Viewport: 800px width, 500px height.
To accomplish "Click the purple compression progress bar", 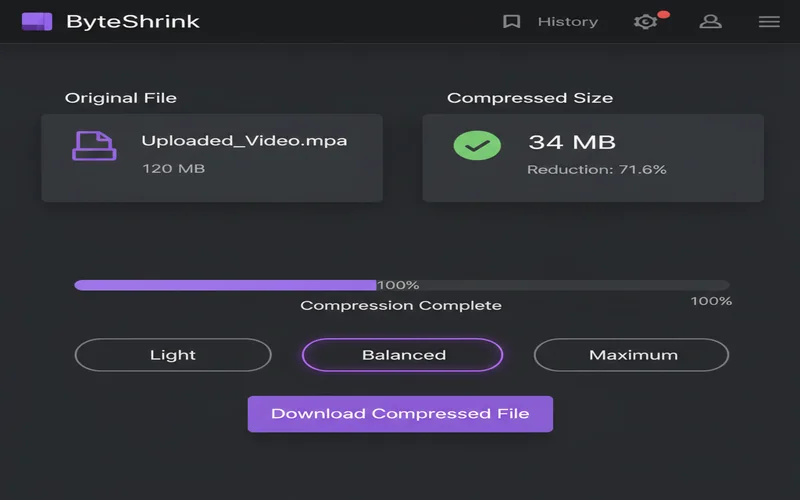I will coord(225,285).
